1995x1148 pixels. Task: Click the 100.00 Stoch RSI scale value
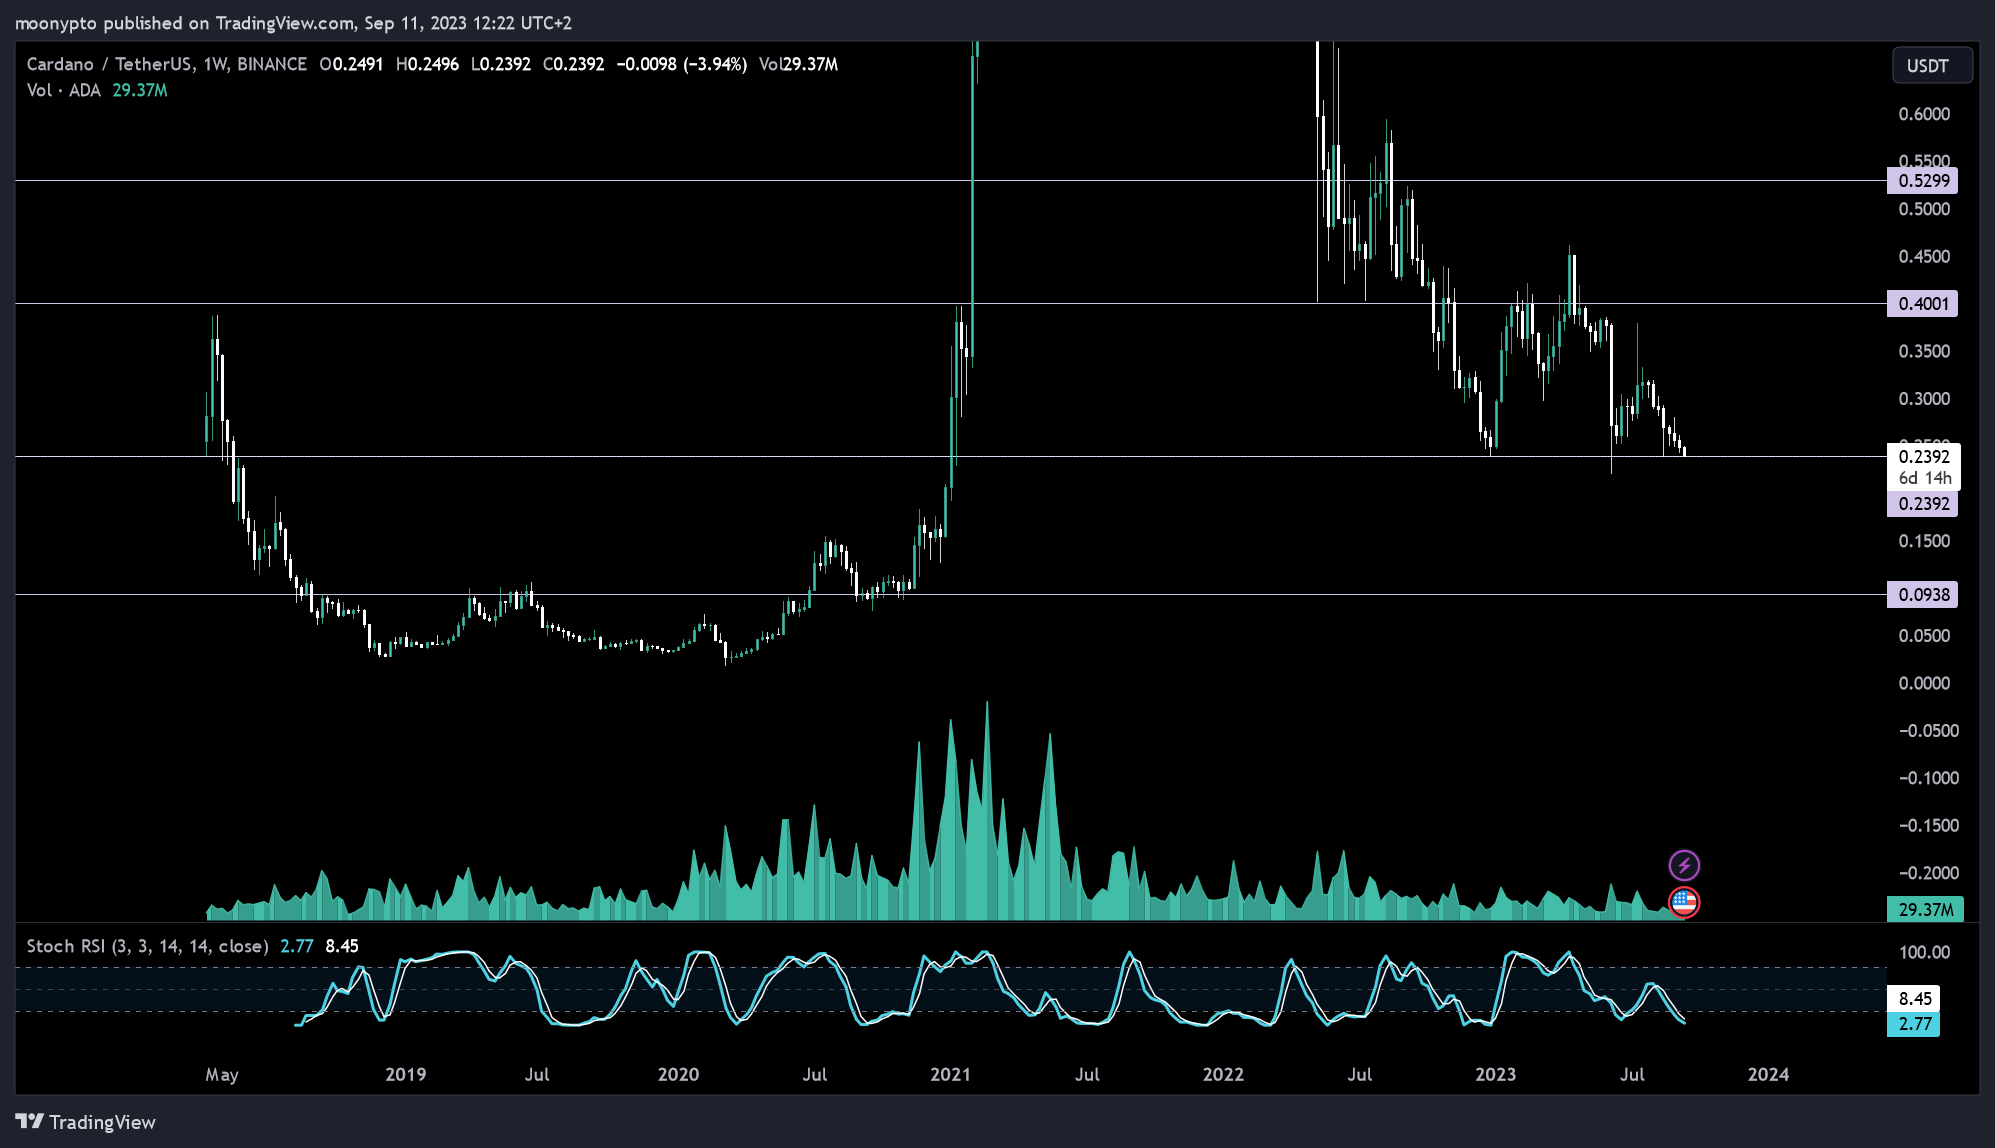pos(1924,952)
